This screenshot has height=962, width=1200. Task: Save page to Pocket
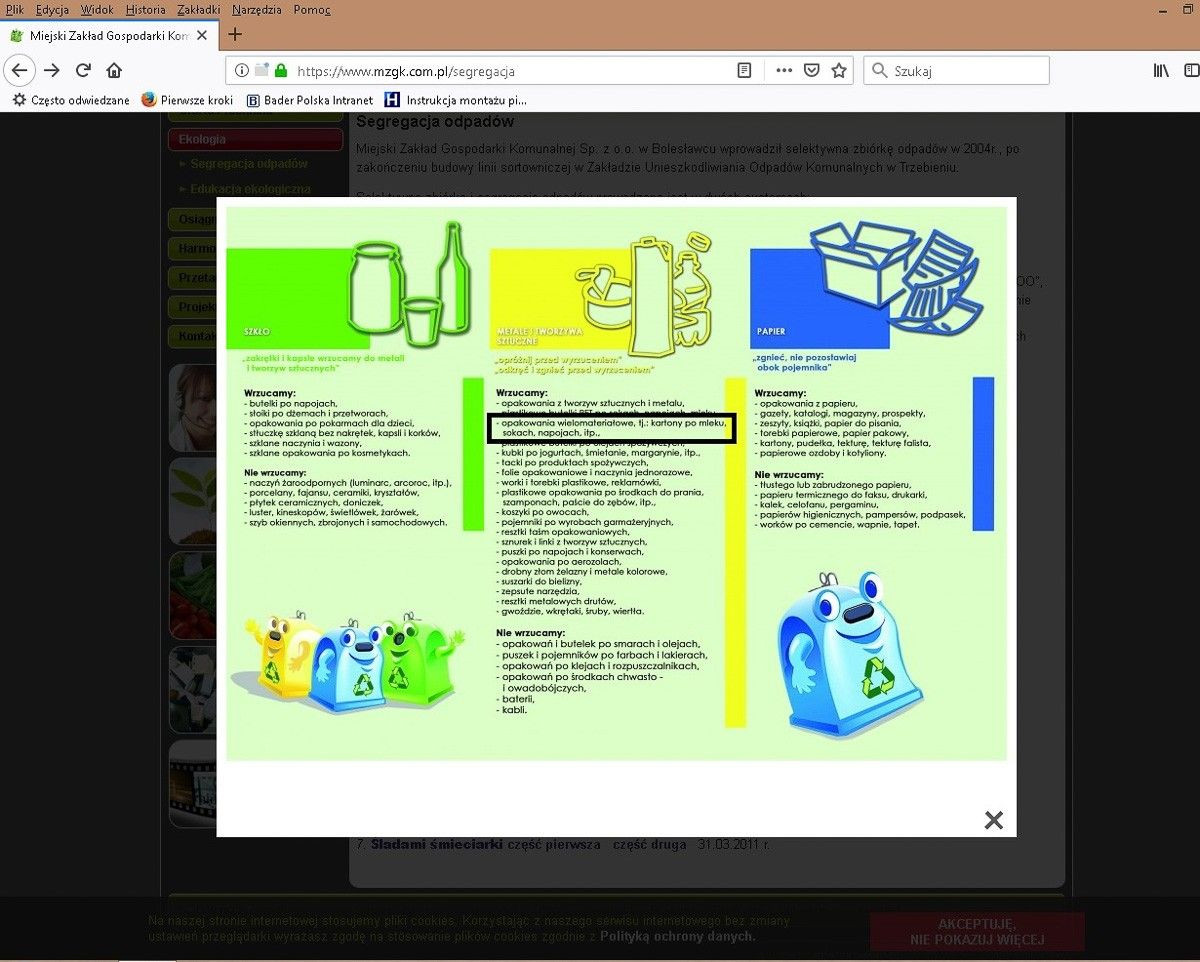pyautogui.click(x=812, y=71)
